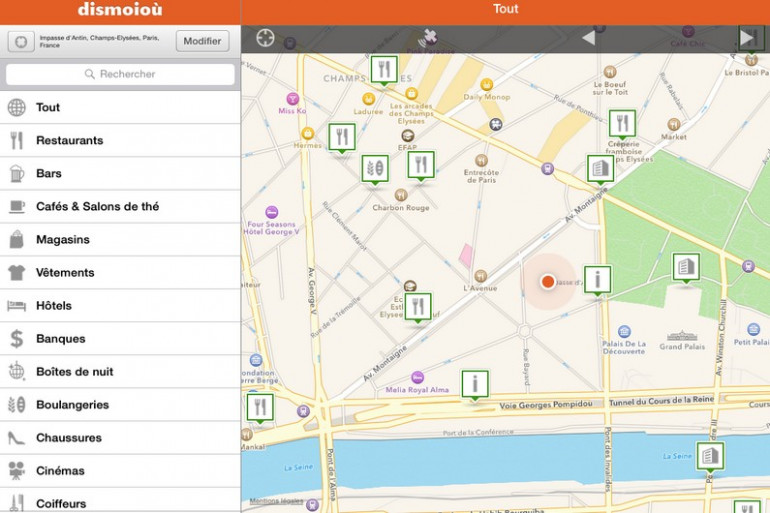Focus the Rechercher search field
Image resolution: width=770 pixels, height=513 pixels.
[x=120, y=74]
